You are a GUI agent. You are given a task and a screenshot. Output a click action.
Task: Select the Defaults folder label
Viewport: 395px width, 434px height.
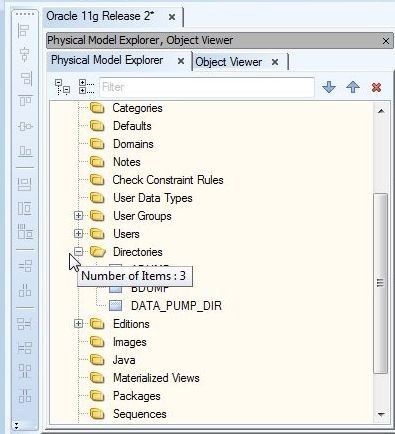coord(132,126)
